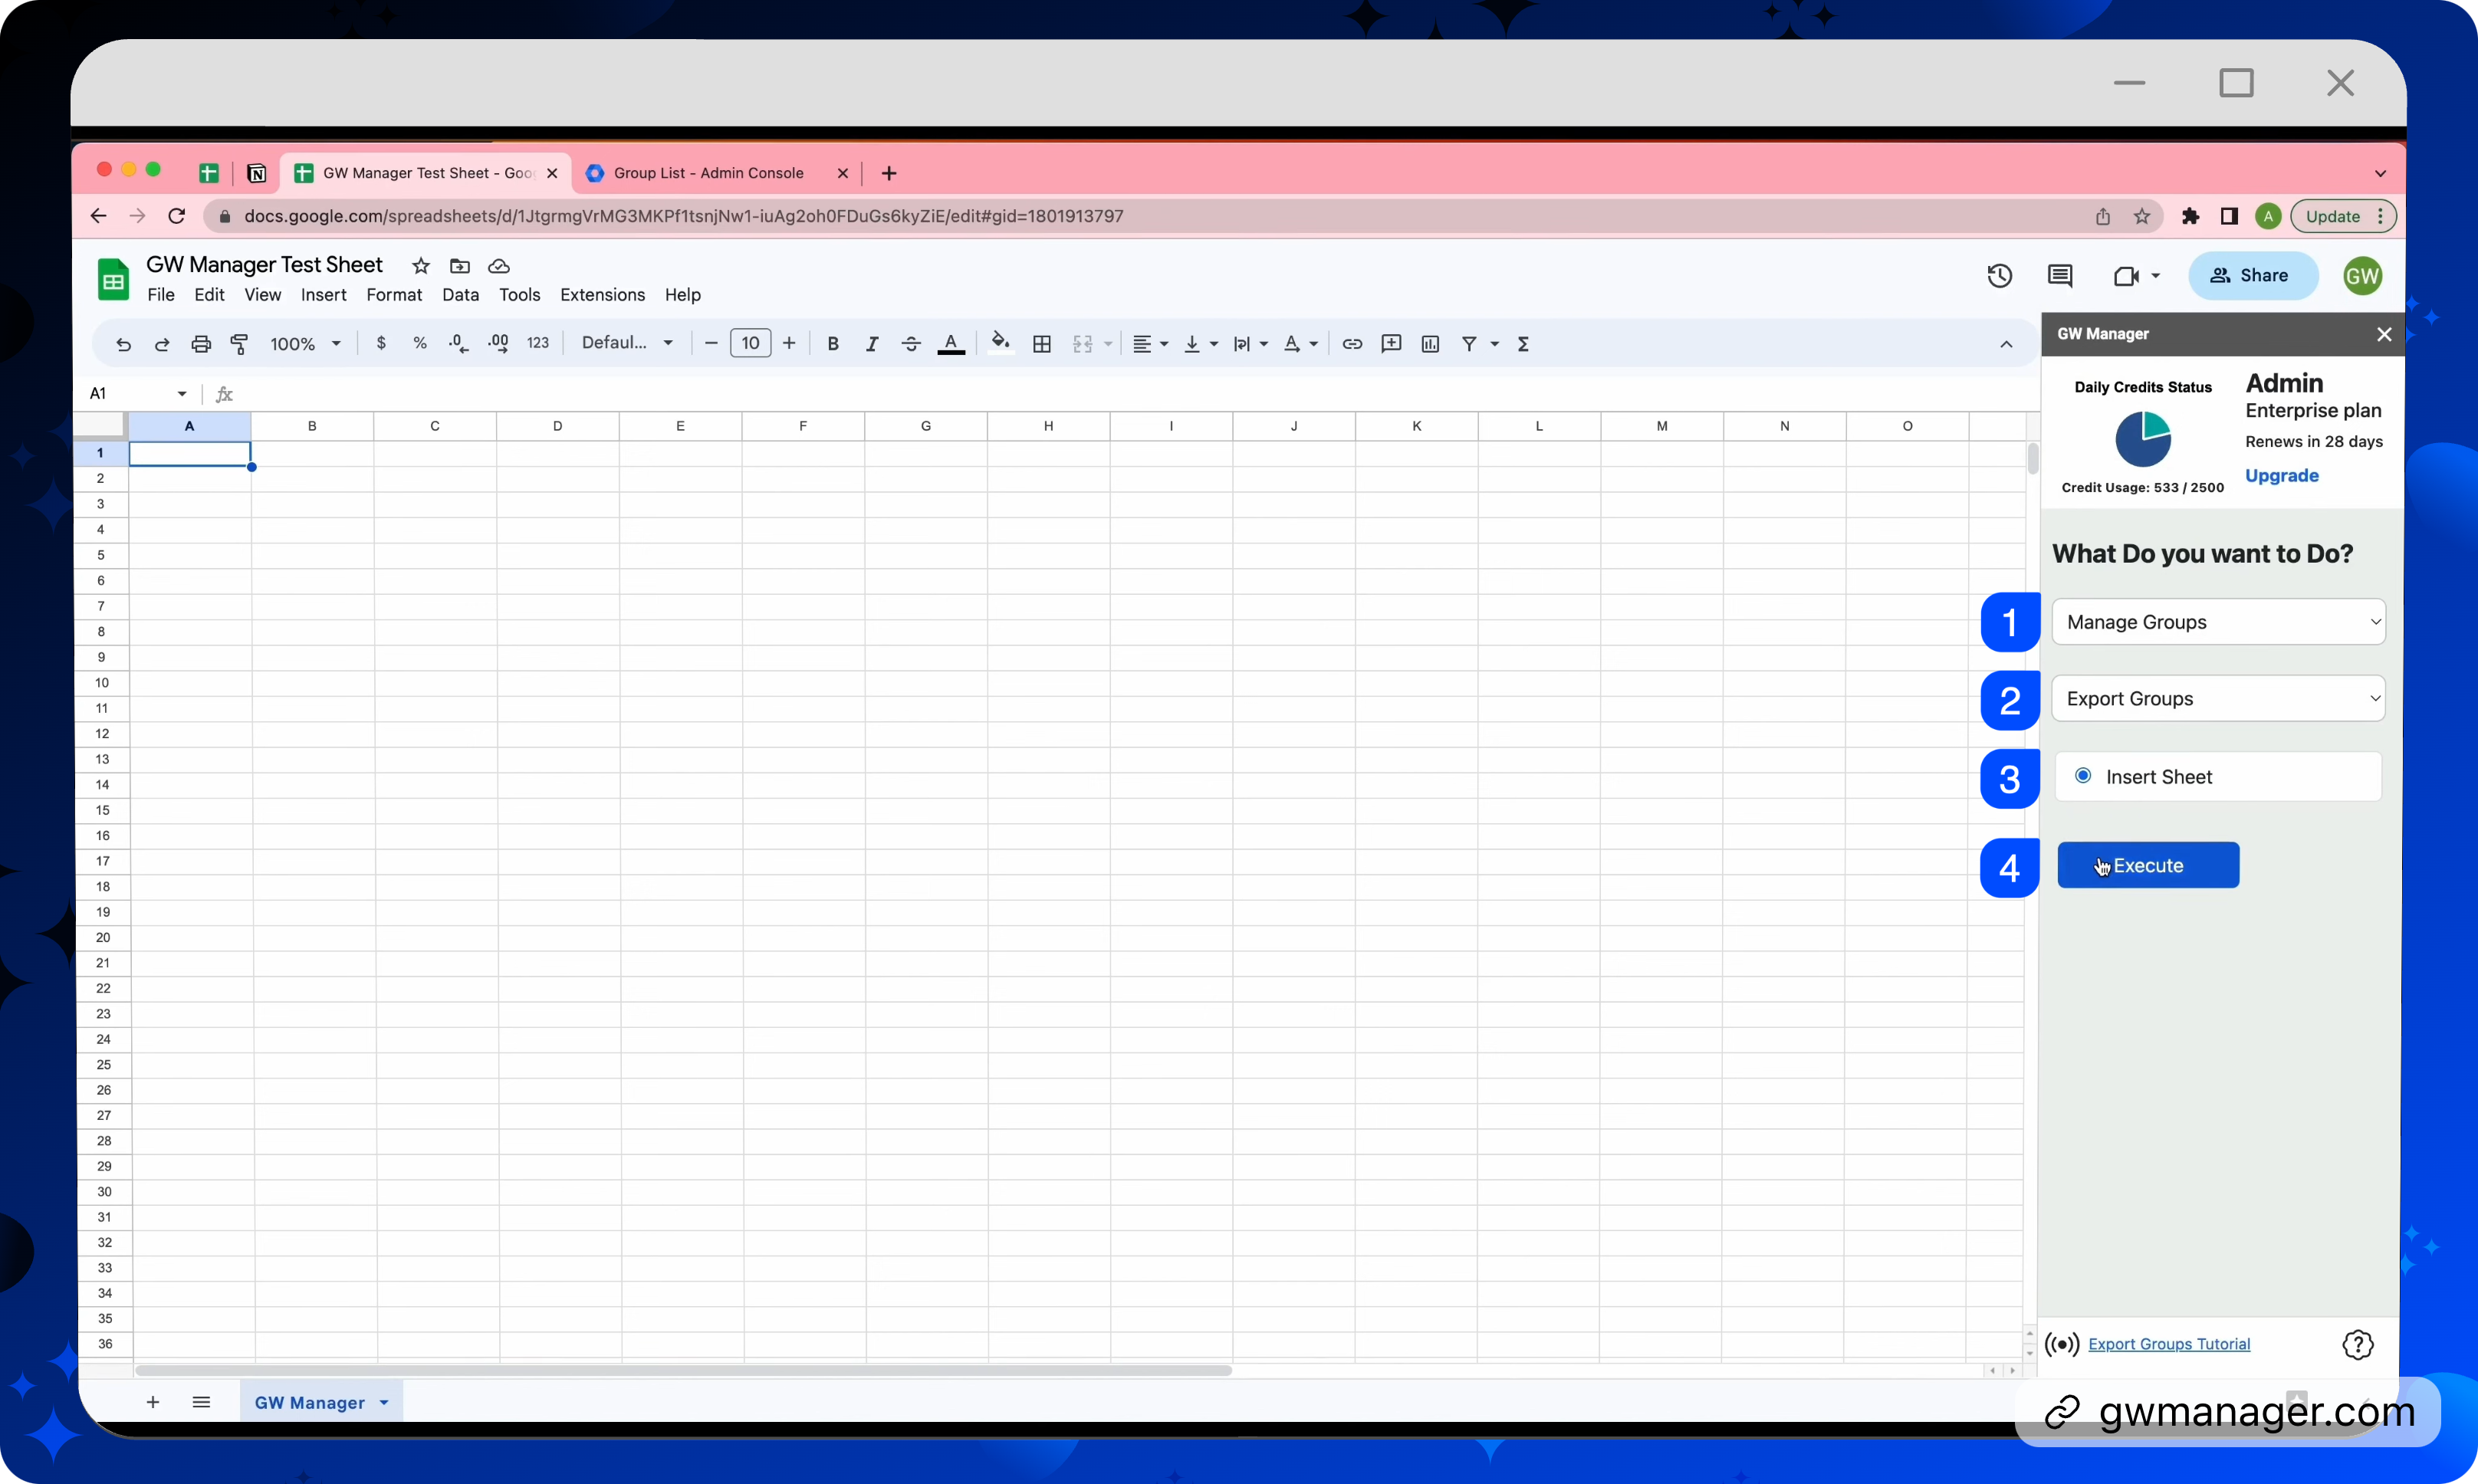2478x1484 pixels.
Task: Open the Insert menu
Action: click(323, 295)
